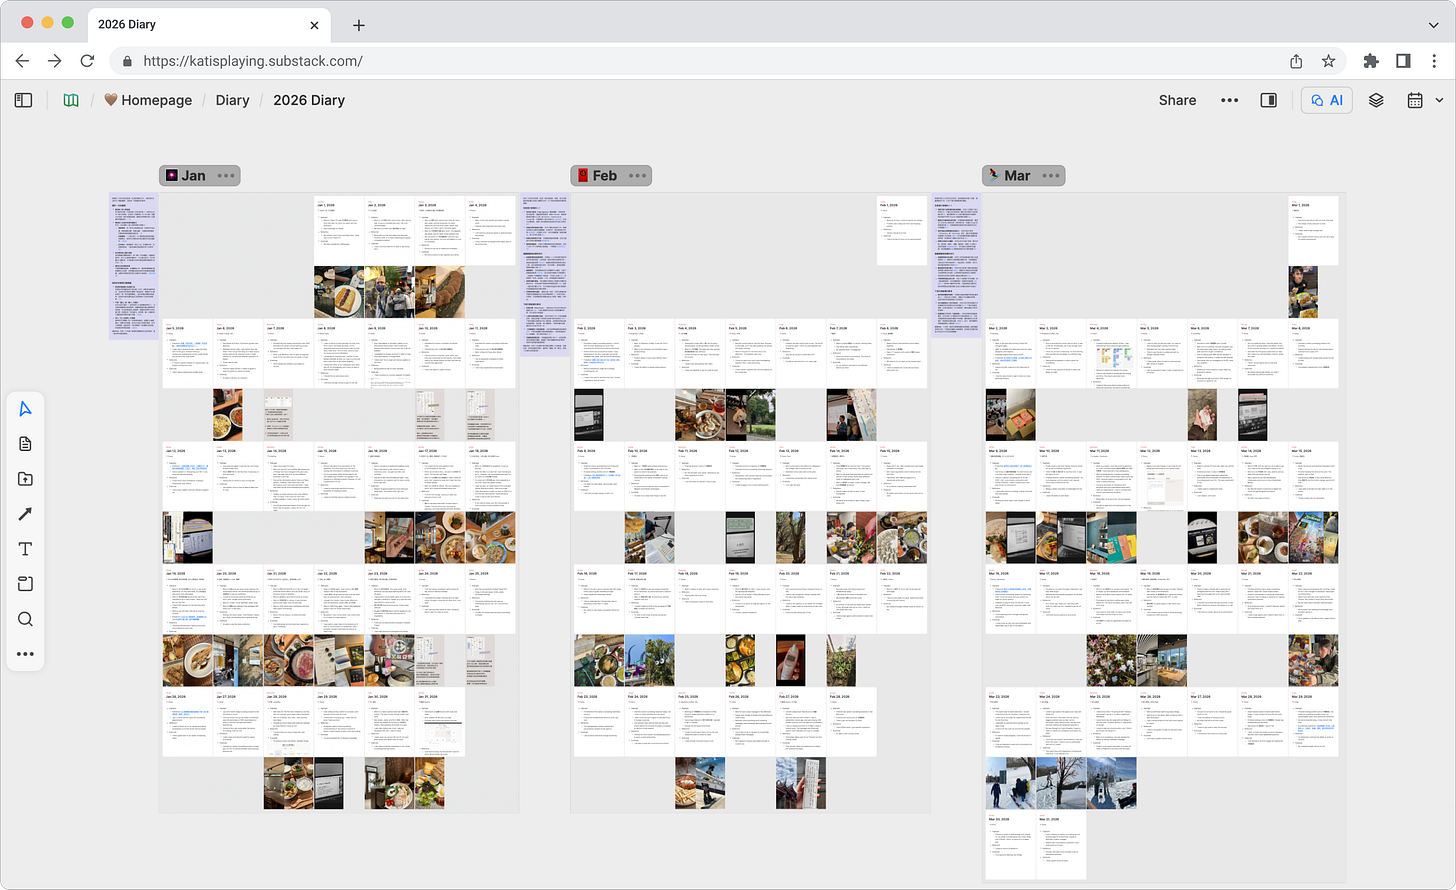
Task: Select the arrow connector drawing tool
Action: 25,514
